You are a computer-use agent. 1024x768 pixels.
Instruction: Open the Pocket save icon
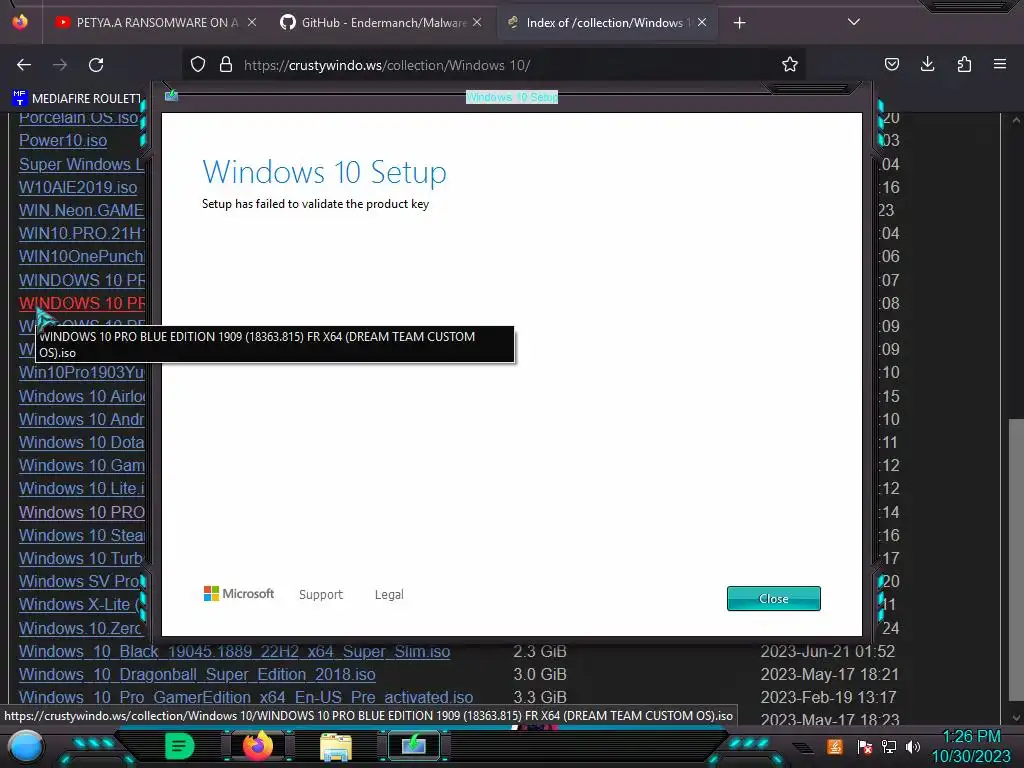tap(891, 64)
